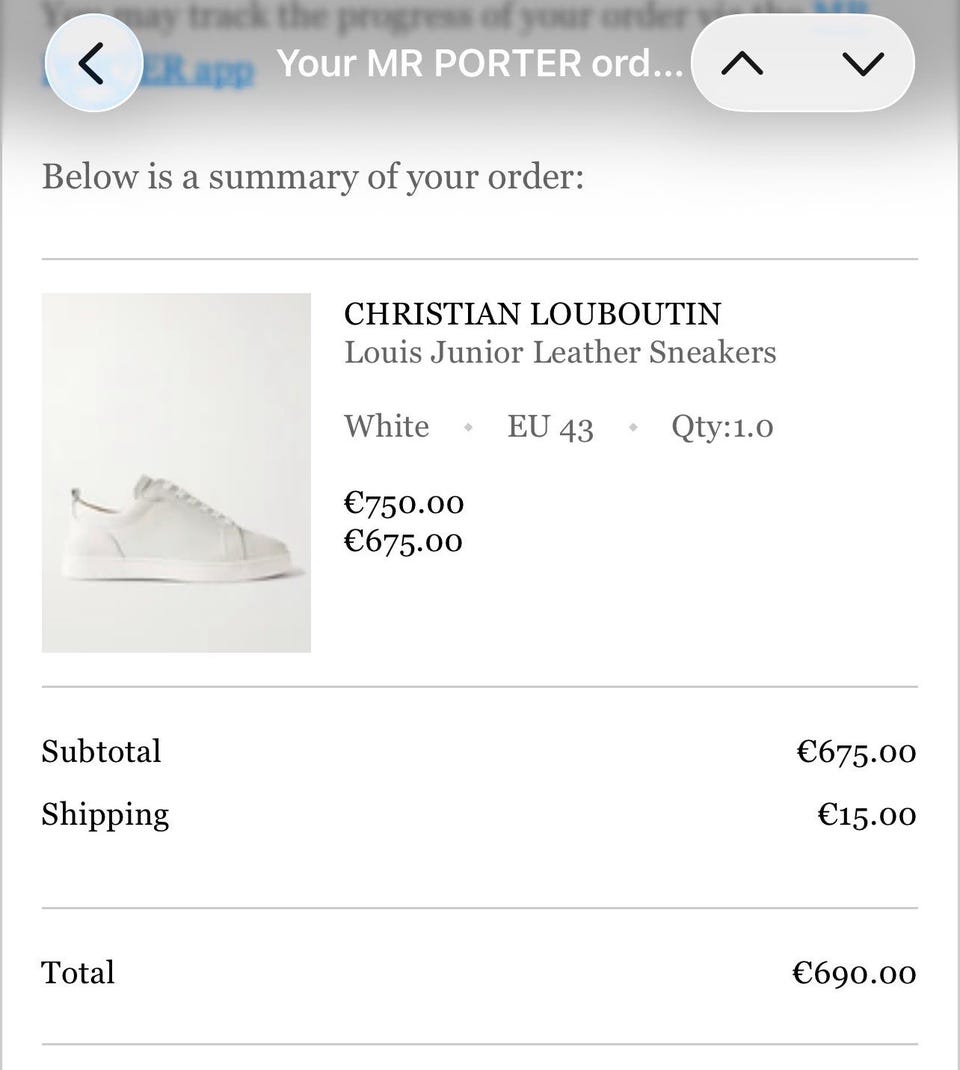Screen dimensions: 960x1070
Task: Tap the Shipping label
Action: tap(105, 814)
